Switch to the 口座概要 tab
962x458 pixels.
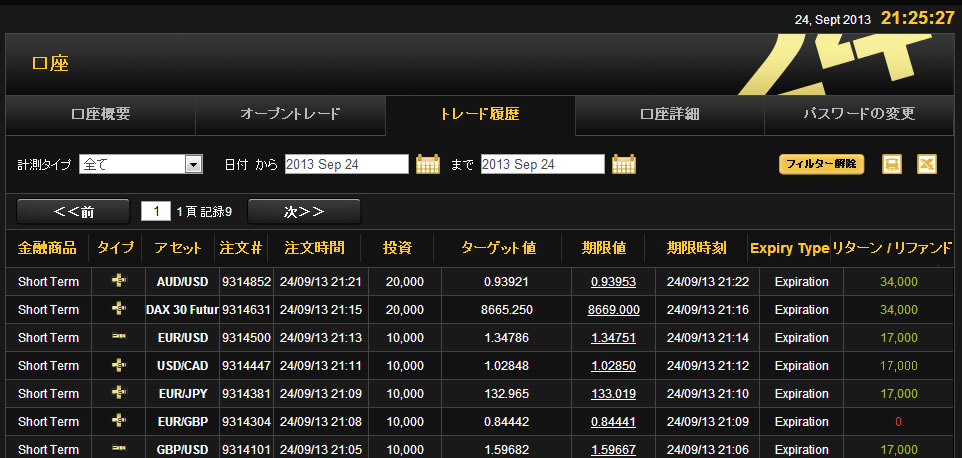click(x=101, y=115)
